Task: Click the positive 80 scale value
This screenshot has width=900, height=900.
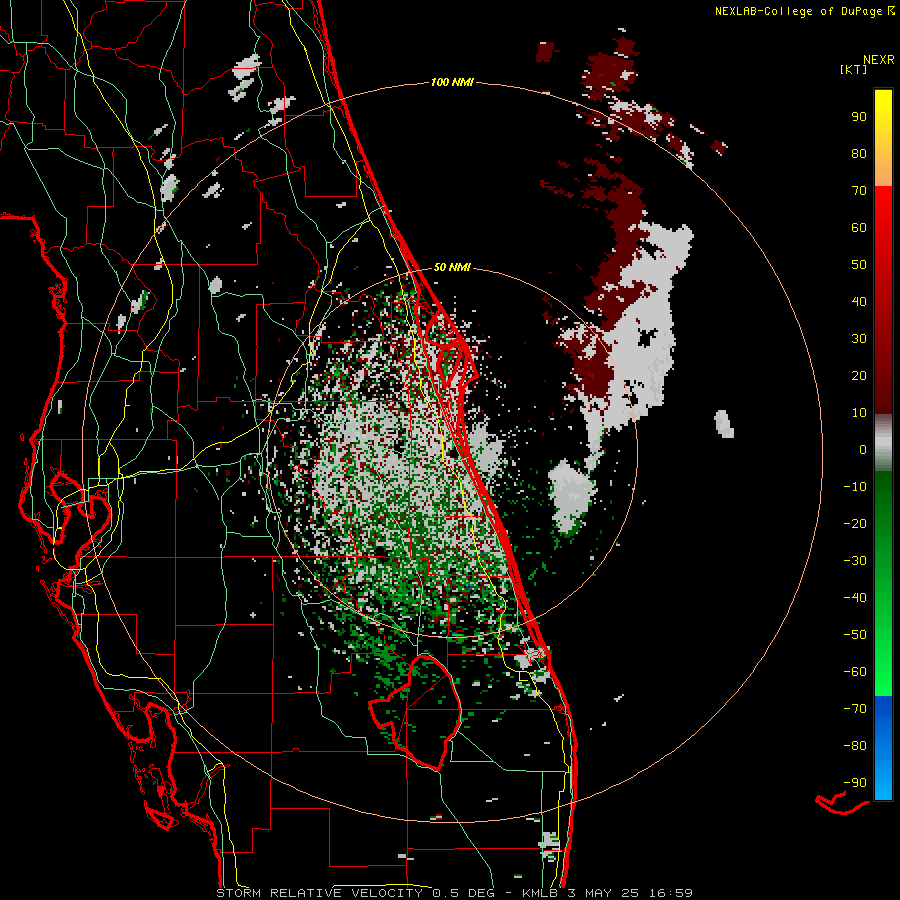Action: click(x=859, y=153)
